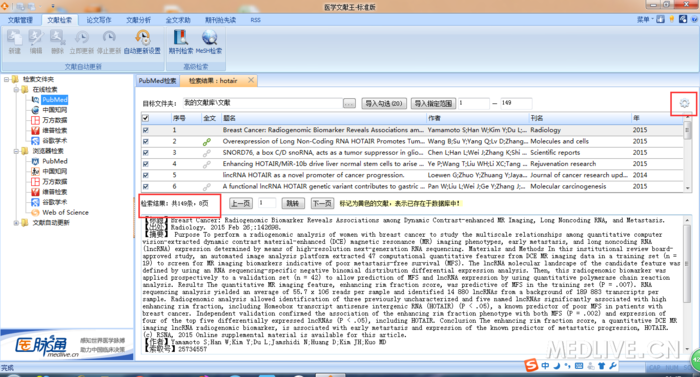The image size is (700, 377).
Task: Select 谷歌学术 under 在线检索 folder
Action: 54,141
